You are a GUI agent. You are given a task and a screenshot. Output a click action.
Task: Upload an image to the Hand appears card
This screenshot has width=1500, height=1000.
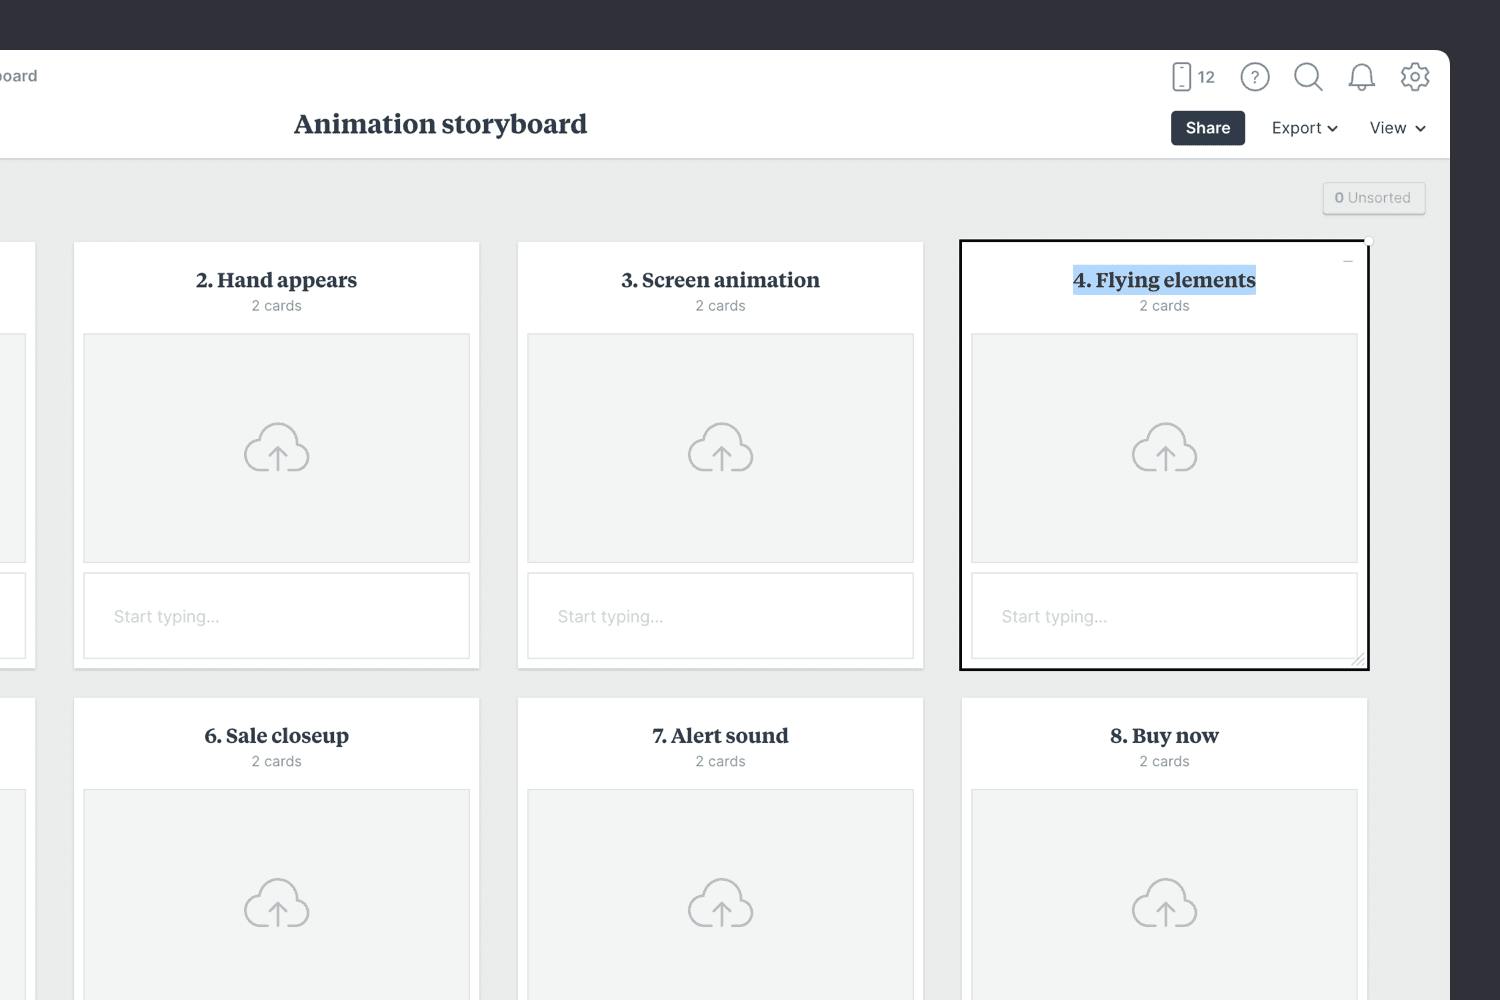tap(276, 448)
